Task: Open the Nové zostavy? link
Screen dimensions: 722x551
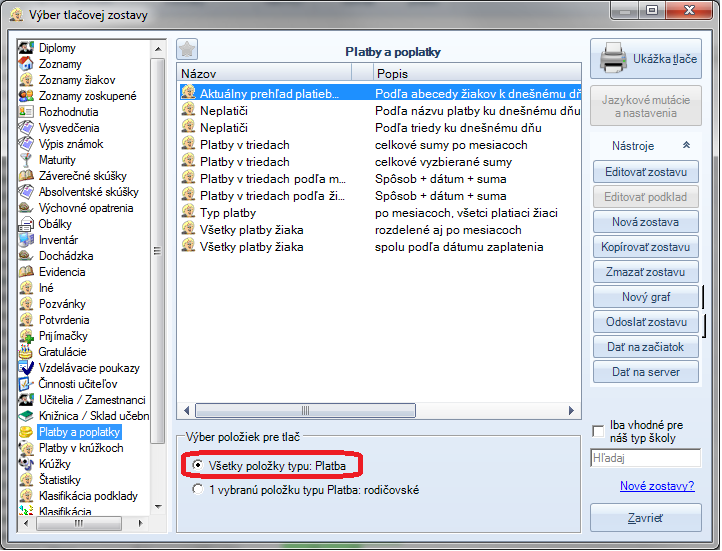Action: pos(657,486)
